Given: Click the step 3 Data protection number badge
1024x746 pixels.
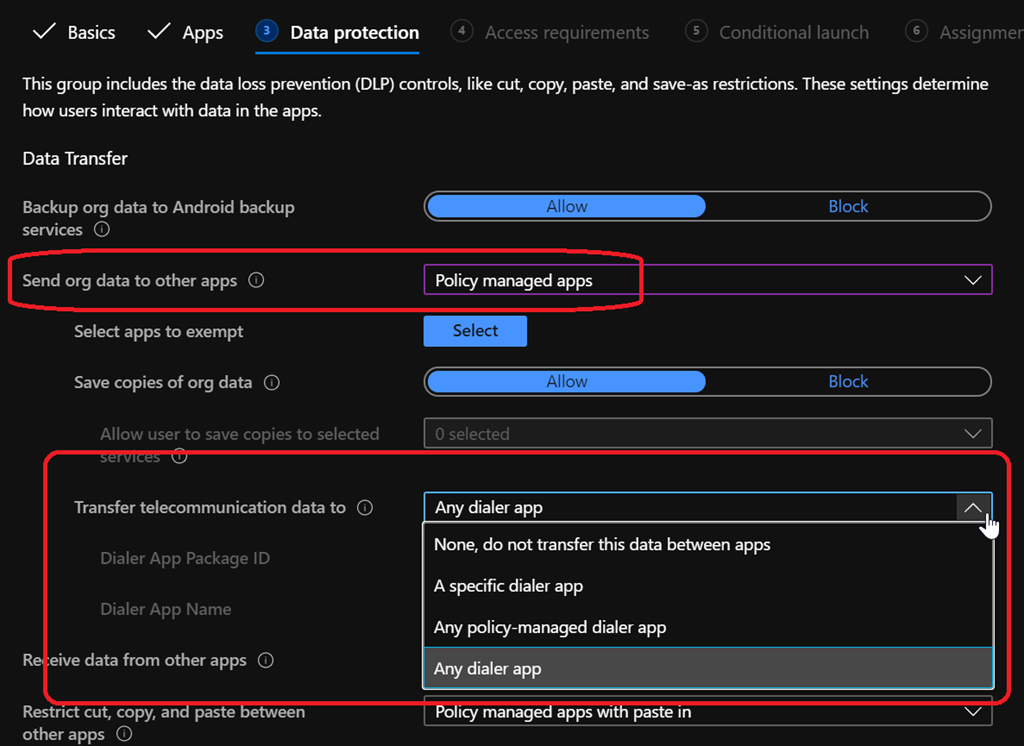Looking at the screenshot, I should click(x=266, y=31).
